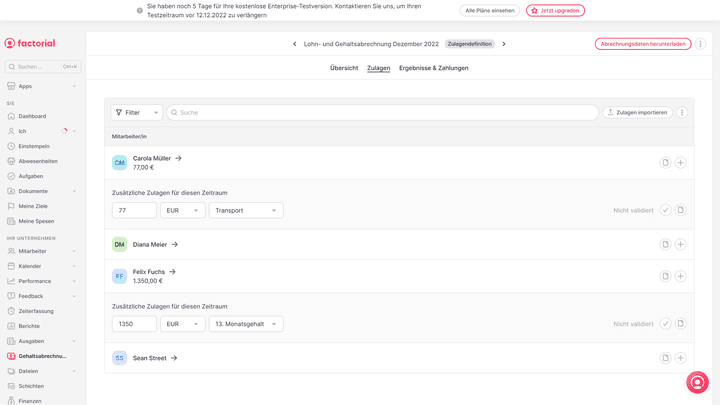Open the EUR currency dropdown for amount 1350
720x405 pixels.
tap(182, 324)
